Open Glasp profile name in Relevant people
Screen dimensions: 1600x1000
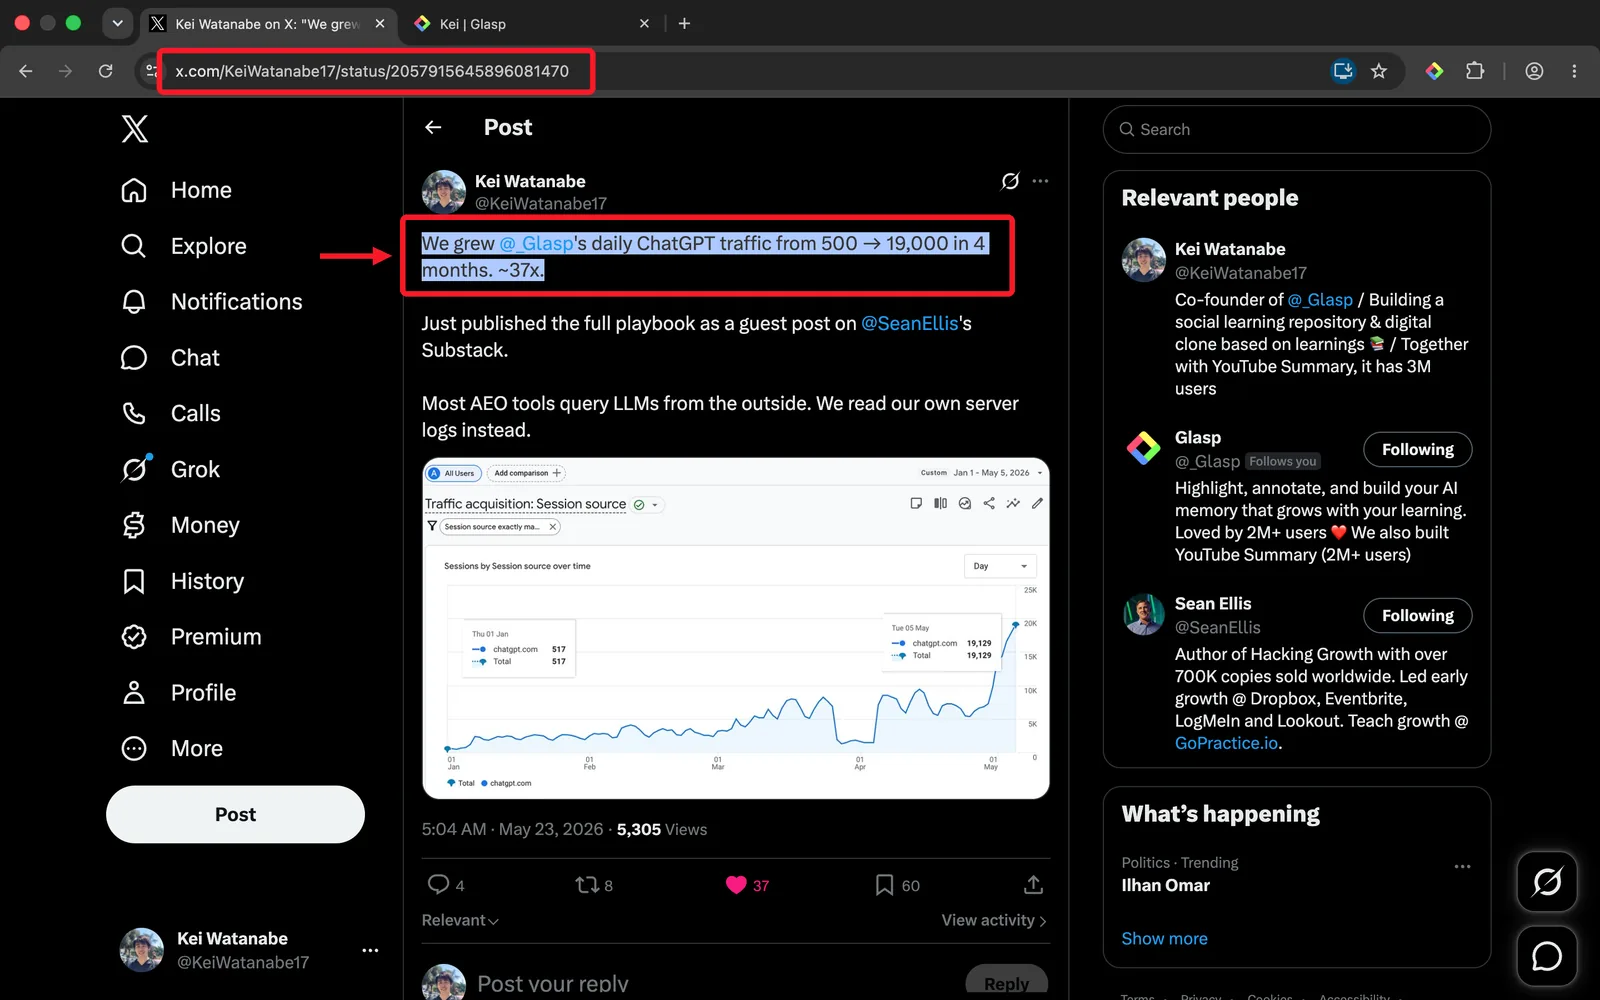(1198, 437)
